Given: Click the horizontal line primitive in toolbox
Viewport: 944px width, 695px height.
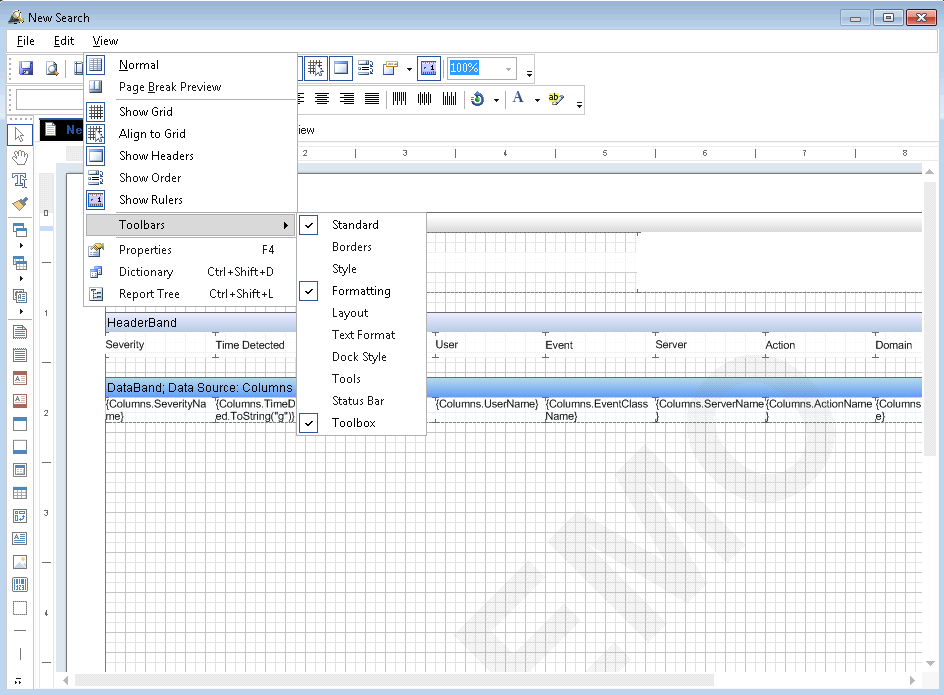Looking at the screenshot, I should coord(19,631).
